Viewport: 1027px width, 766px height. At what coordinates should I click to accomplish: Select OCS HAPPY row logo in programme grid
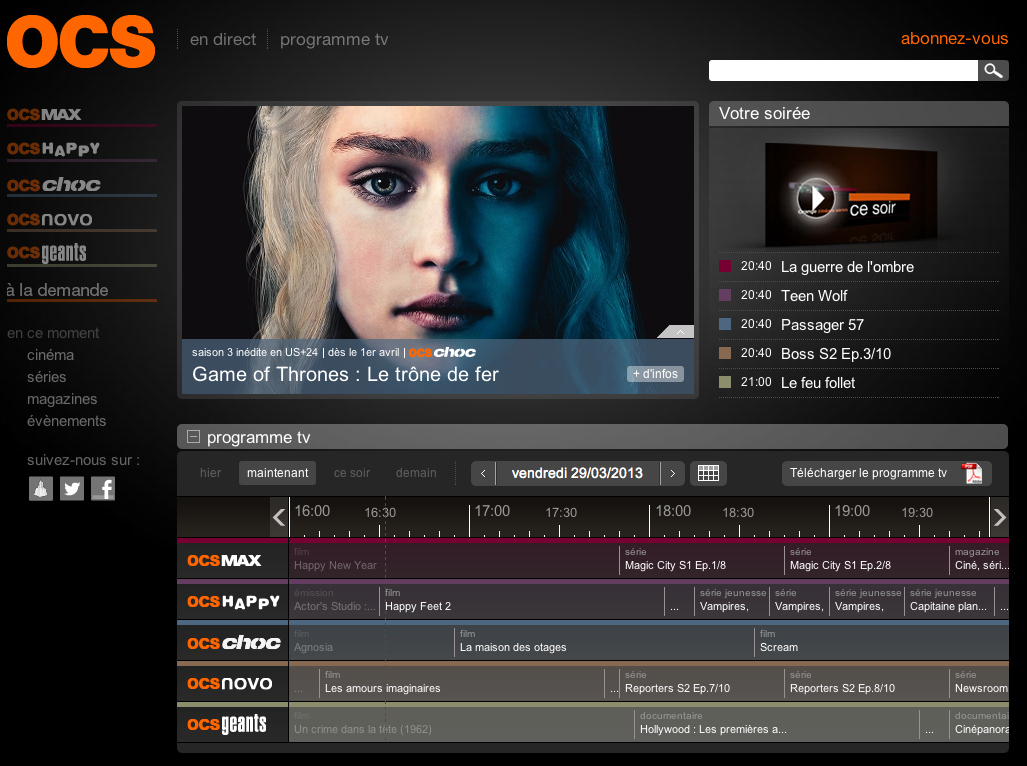click(233, 602)
